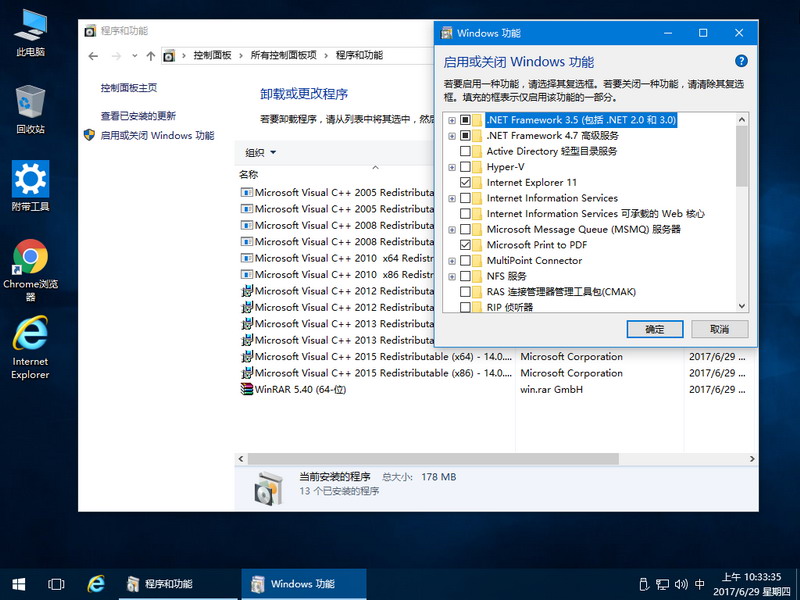
Task: Uncheck Internet Explorer 11 feature
Action: click(x=465, y=182)
